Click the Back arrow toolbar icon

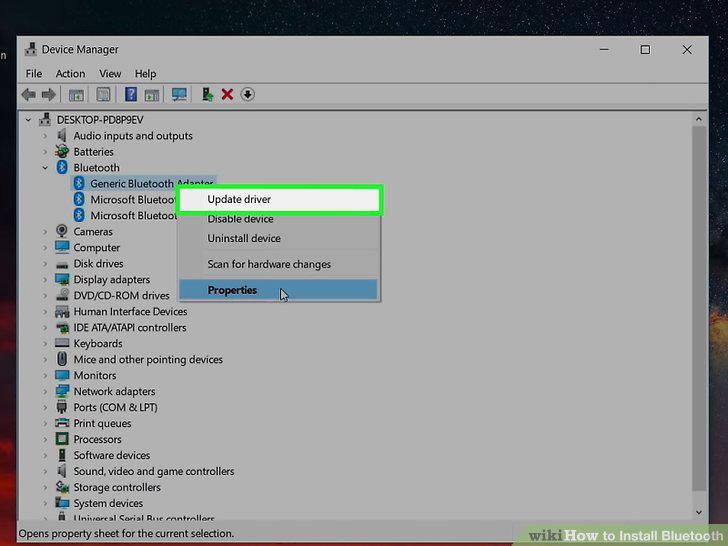(29, 95)
